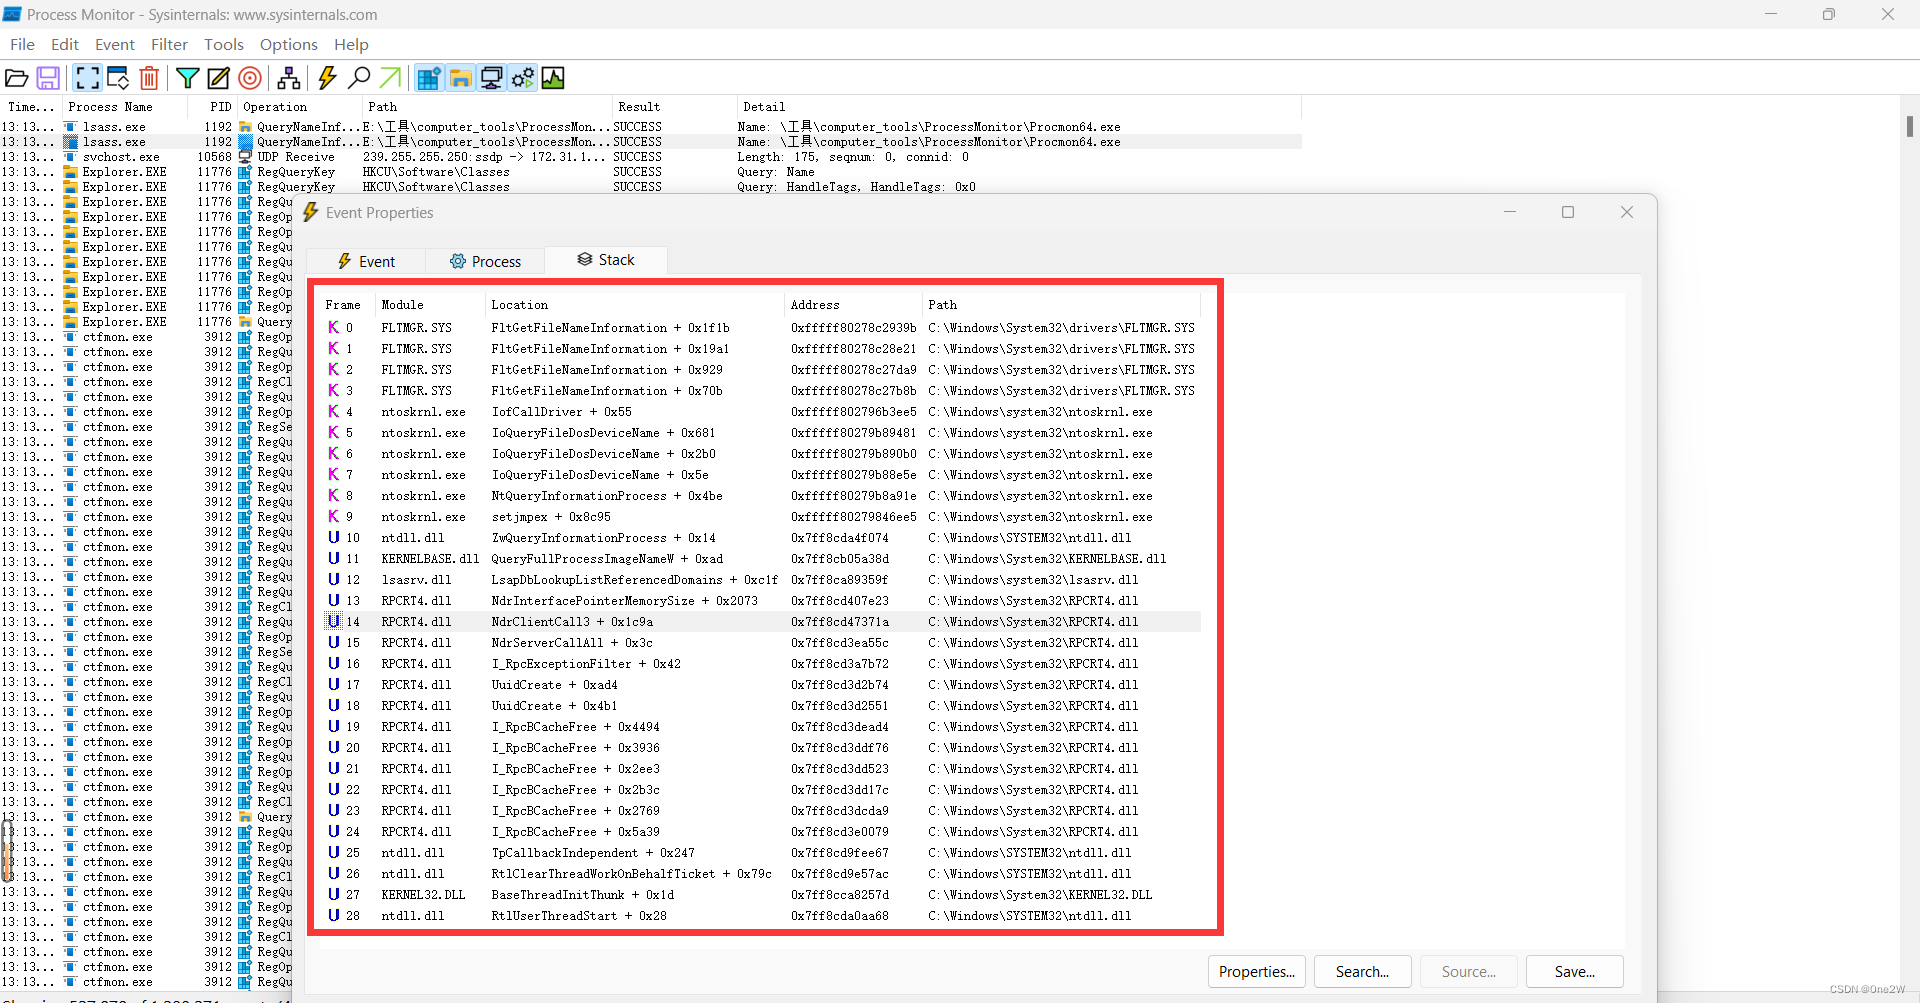Open the Options menu

point(289,44)
